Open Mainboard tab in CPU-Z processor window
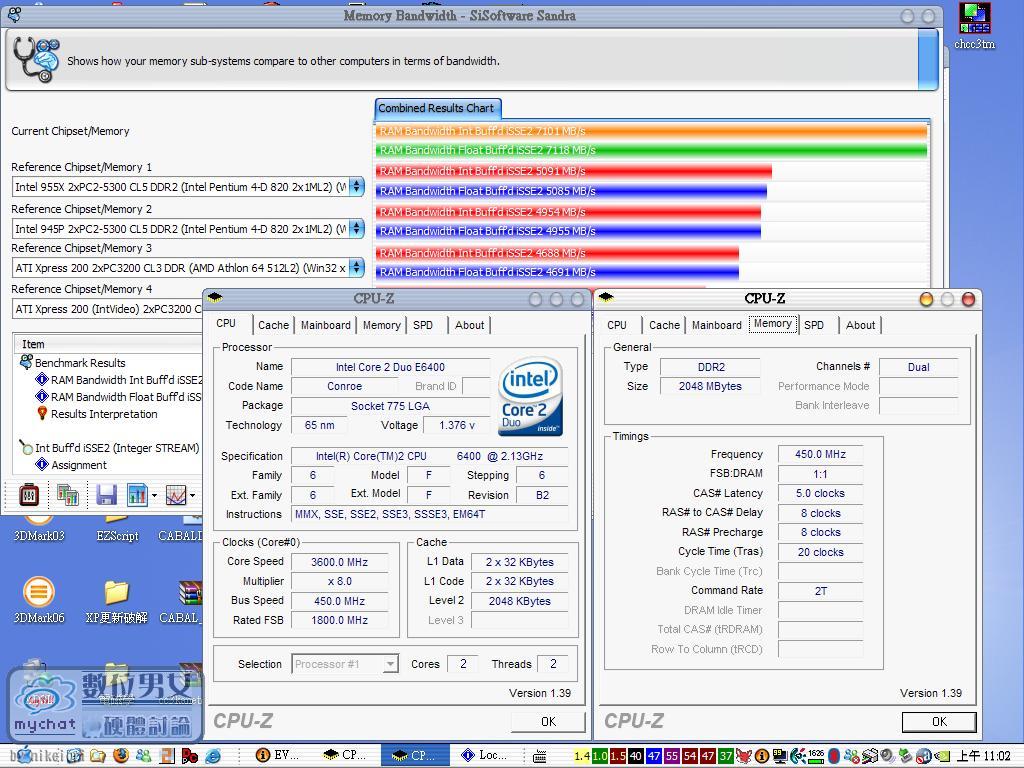The height and width of the screenshot is (768, 1024). click(x=325, y=325)
